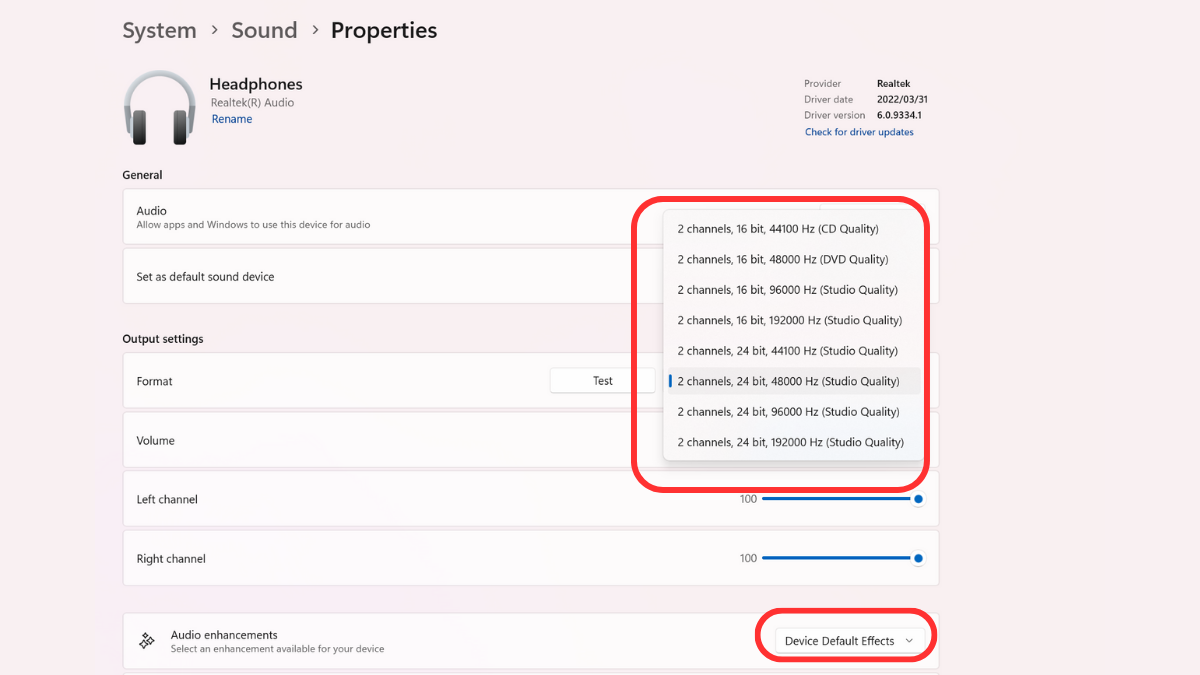1200x675 pixels.
Task: Click the Set as default sound device row
Action: pos(380,277)
